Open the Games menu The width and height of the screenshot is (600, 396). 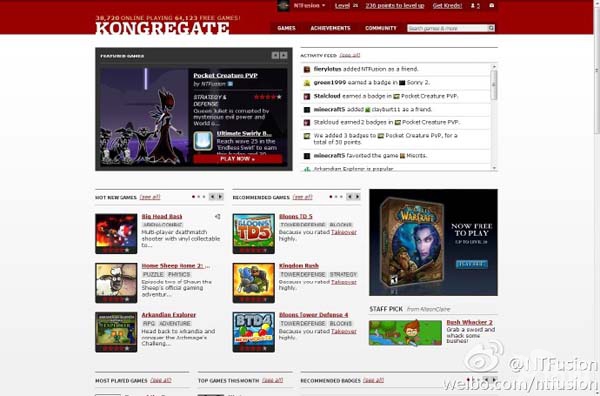tap(286, 28)
